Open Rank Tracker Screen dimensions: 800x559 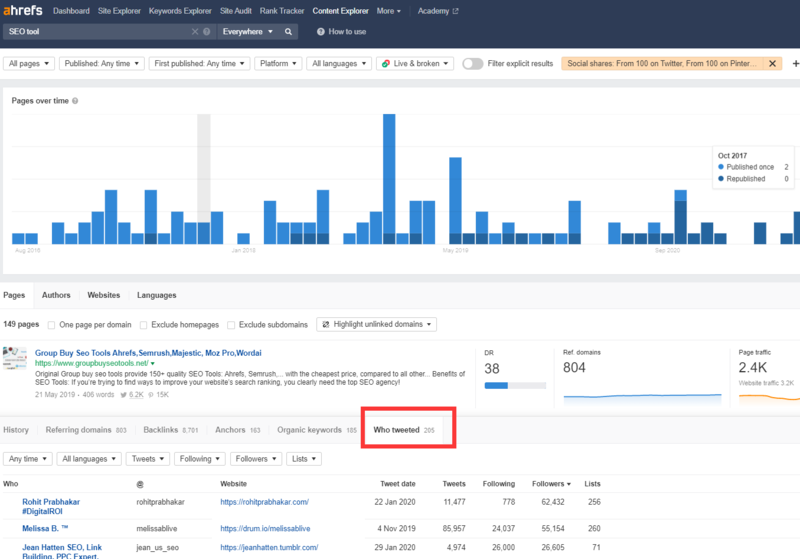coord(282,11)
